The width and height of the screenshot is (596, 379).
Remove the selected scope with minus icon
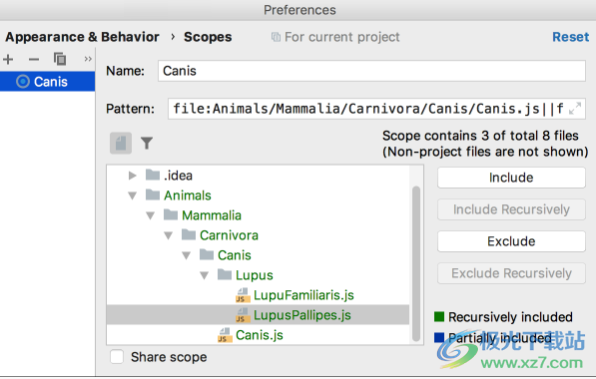tap(34, 59)
